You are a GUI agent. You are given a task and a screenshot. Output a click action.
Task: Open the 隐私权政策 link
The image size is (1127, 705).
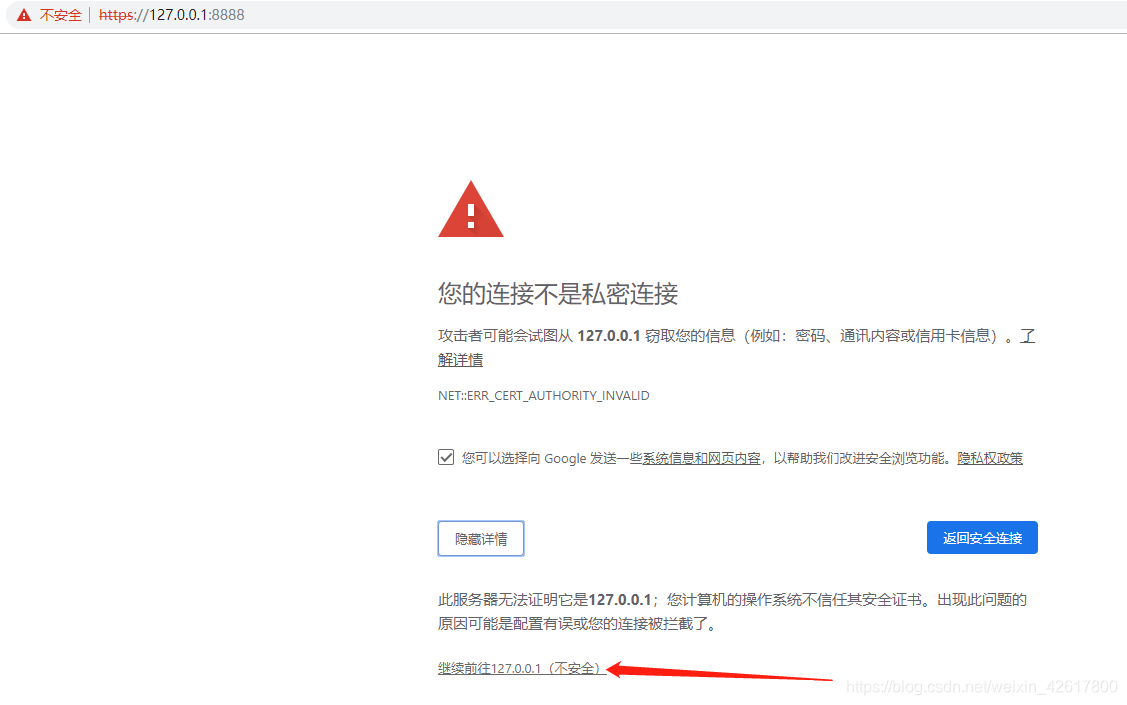point(990,459)
